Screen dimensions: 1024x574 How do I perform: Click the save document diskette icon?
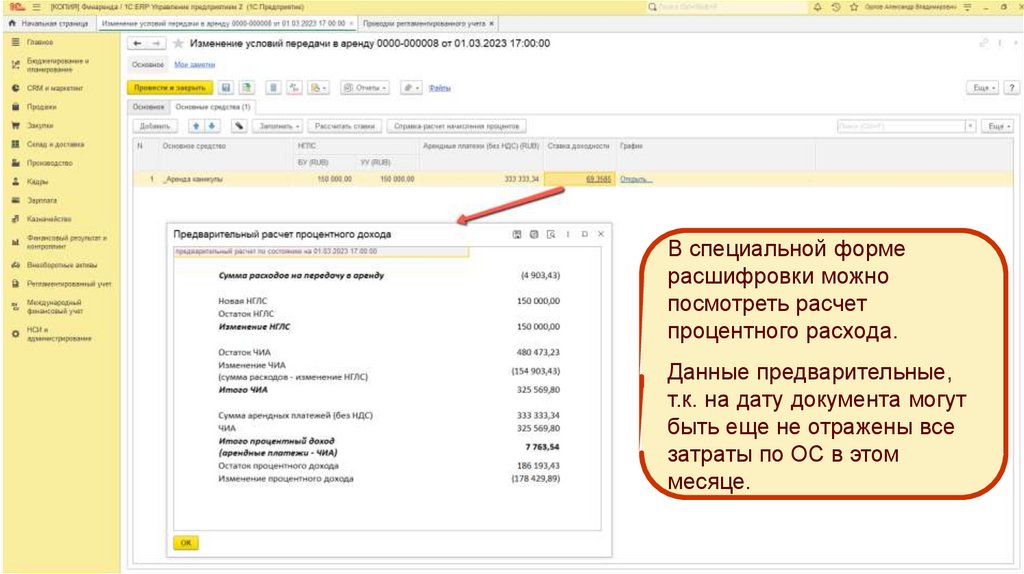point(226,88)
